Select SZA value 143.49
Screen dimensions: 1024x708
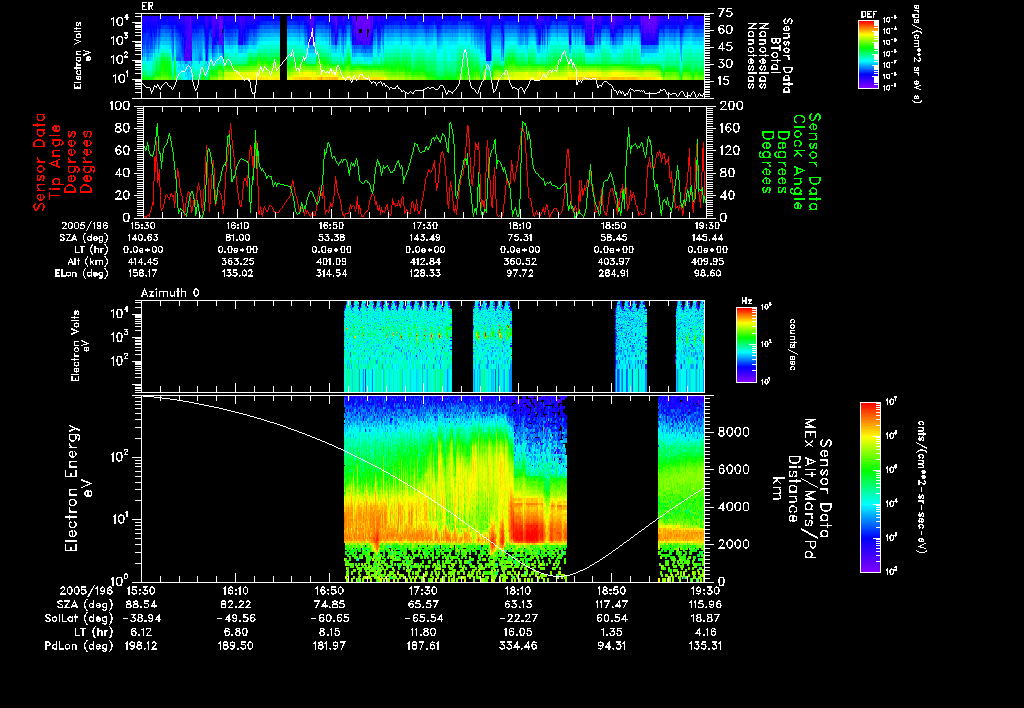(424, 238)
